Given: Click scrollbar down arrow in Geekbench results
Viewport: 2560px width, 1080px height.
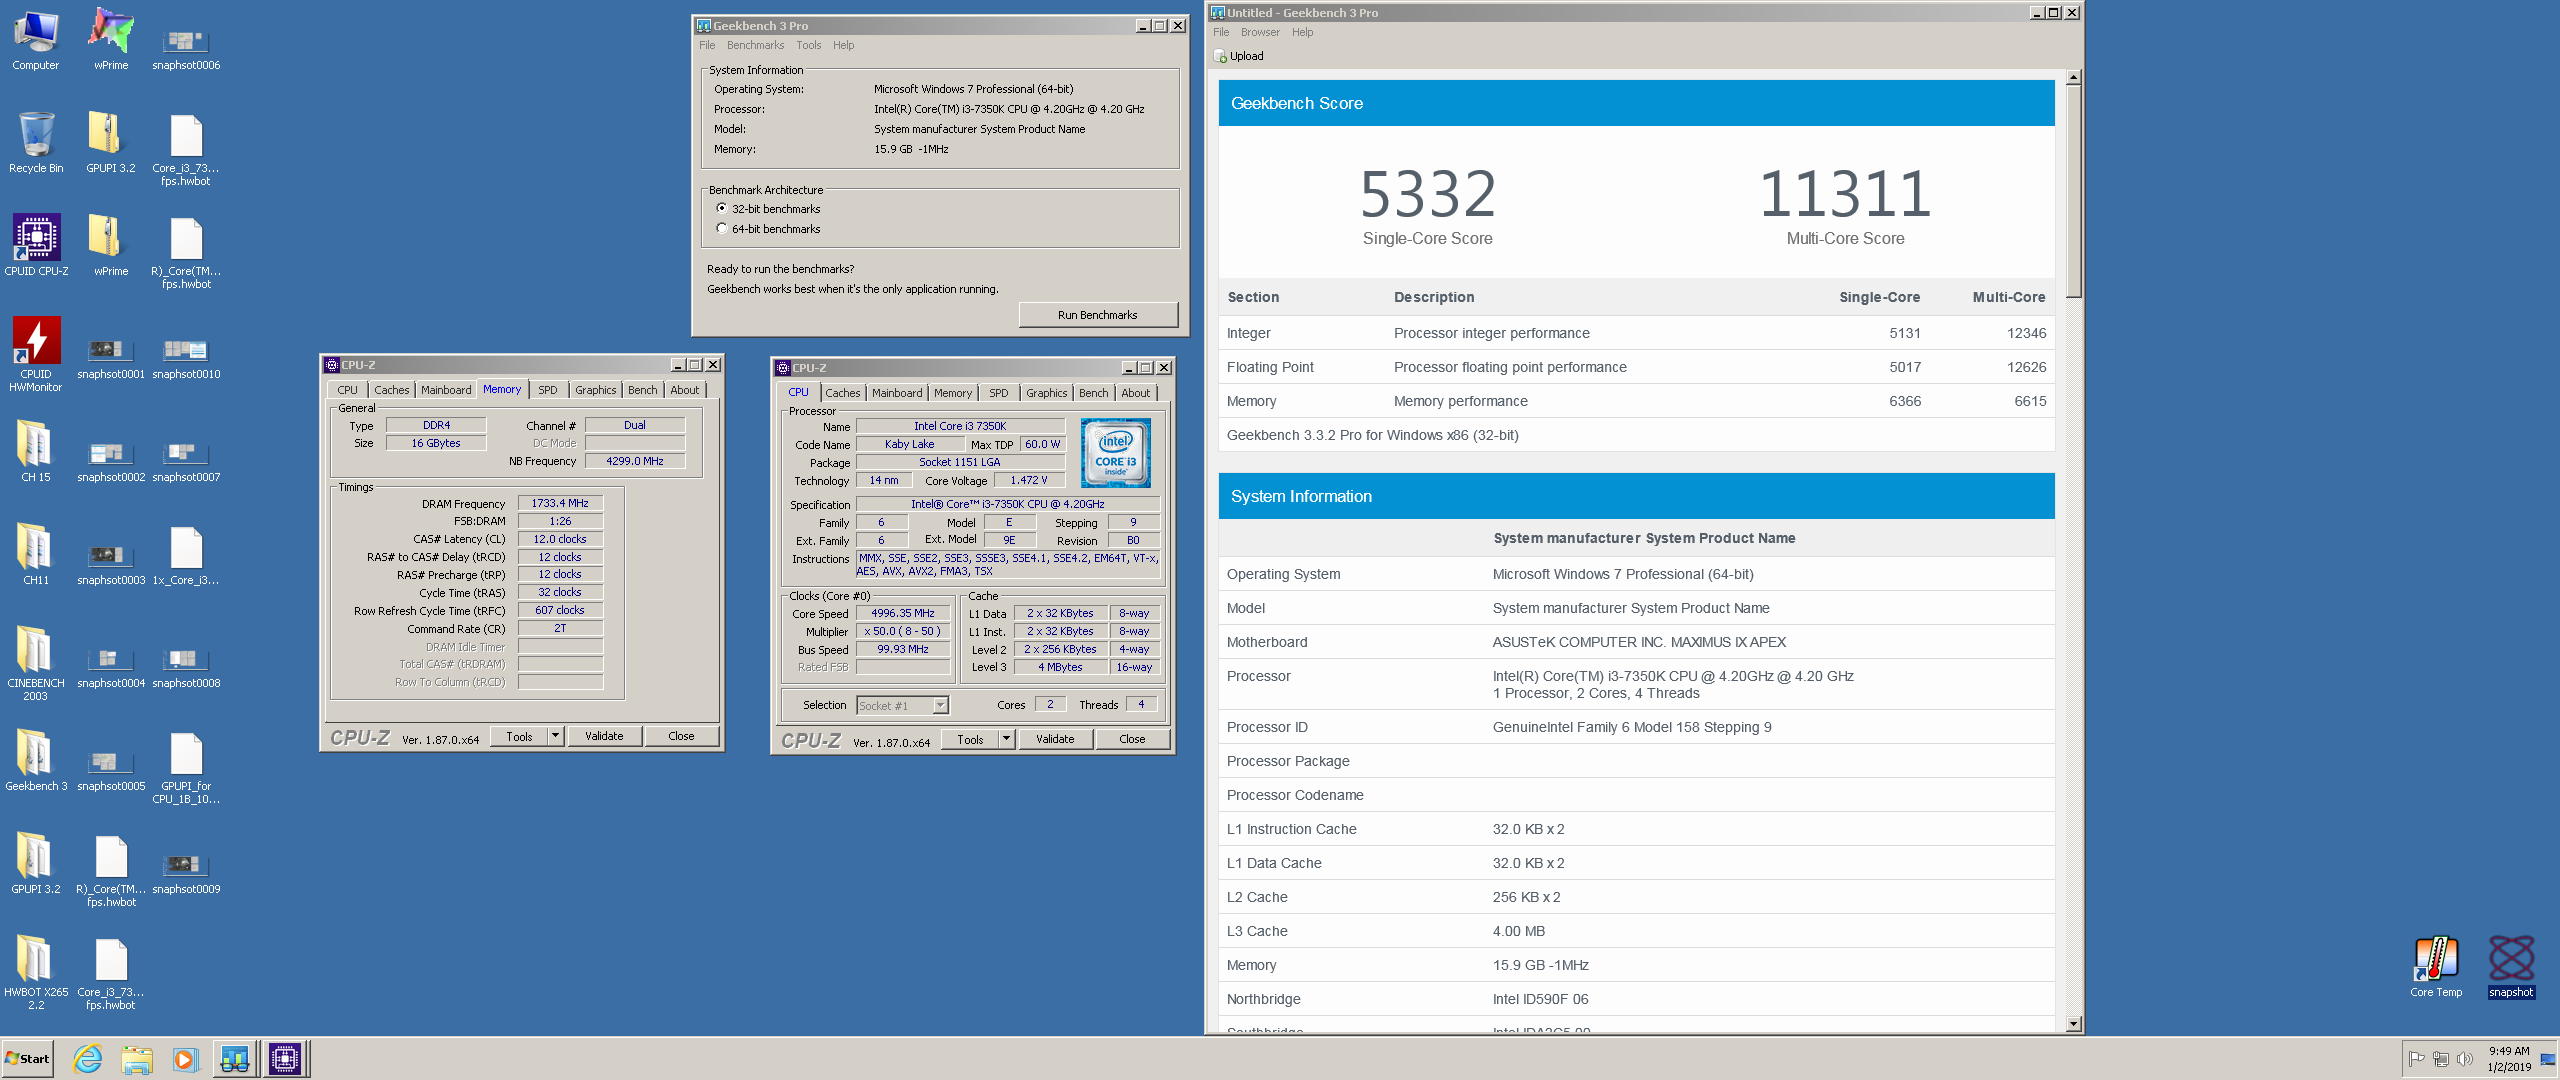Looking at the screenshot, I should [2074, 1024].
